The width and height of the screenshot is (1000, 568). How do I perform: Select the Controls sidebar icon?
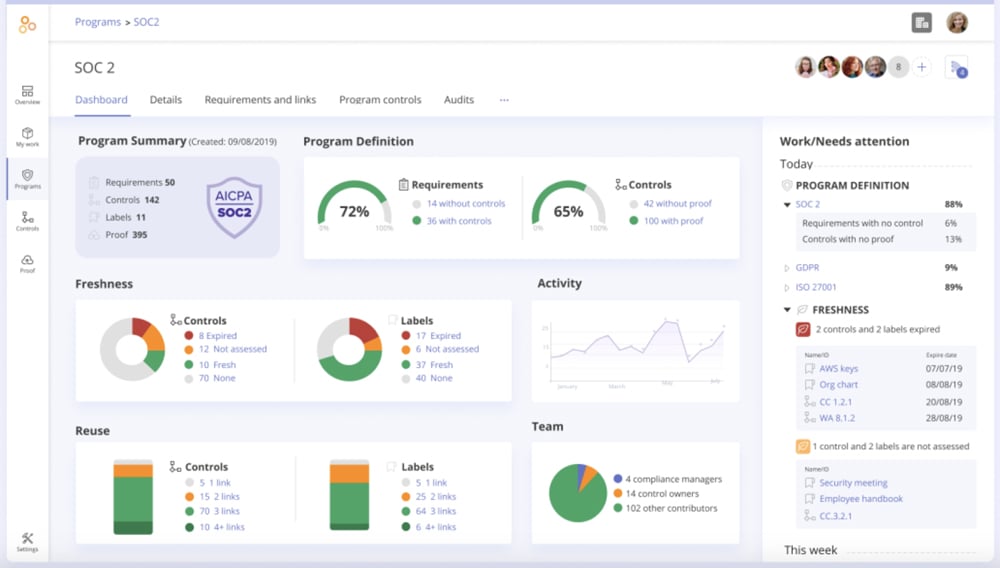coord(27,221)
